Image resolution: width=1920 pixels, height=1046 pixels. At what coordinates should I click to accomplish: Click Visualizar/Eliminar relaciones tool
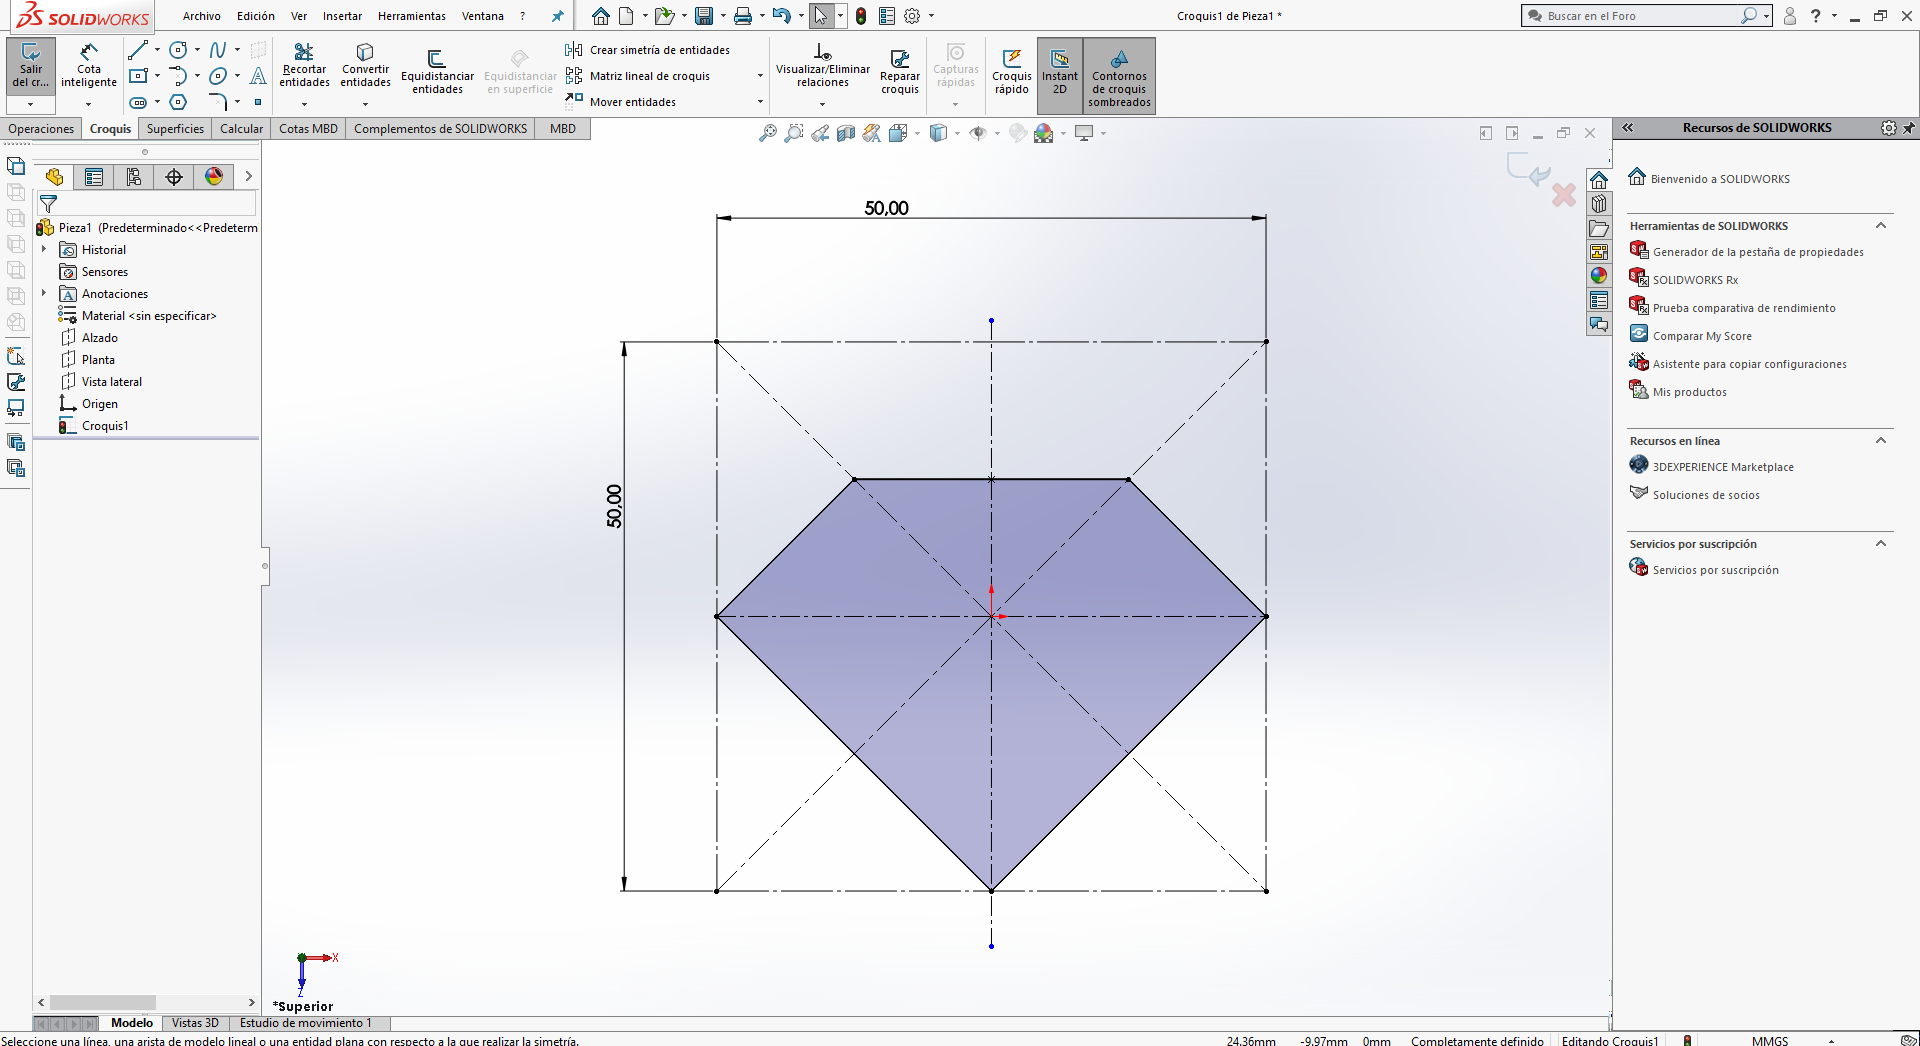823,65
